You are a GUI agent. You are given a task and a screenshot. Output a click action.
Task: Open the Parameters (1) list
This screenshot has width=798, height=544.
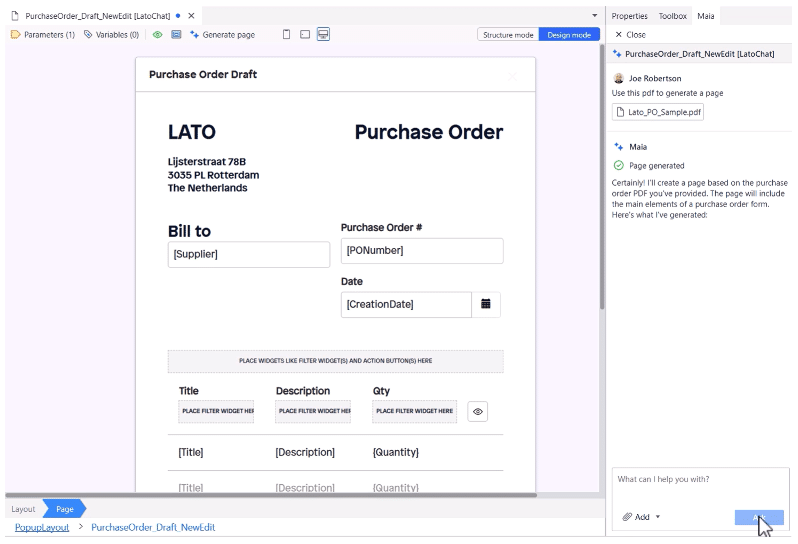[43, 35]
